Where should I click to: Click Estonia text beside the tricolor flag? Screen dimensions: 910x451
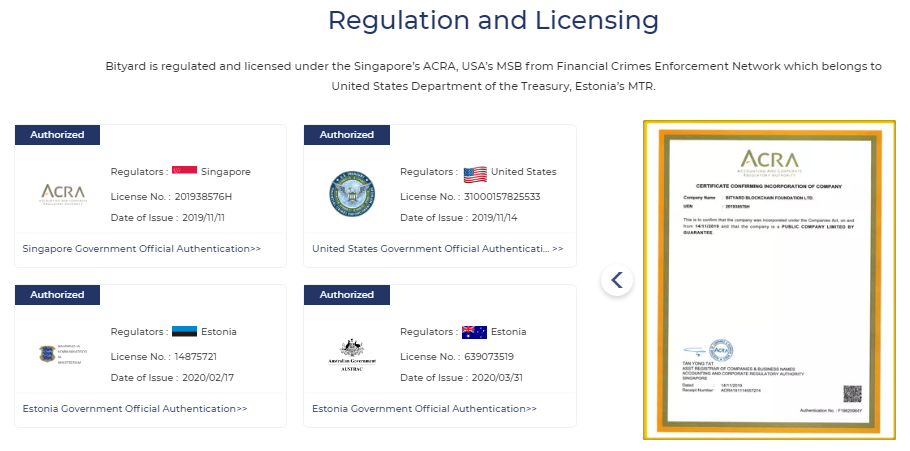coord(219,332)
